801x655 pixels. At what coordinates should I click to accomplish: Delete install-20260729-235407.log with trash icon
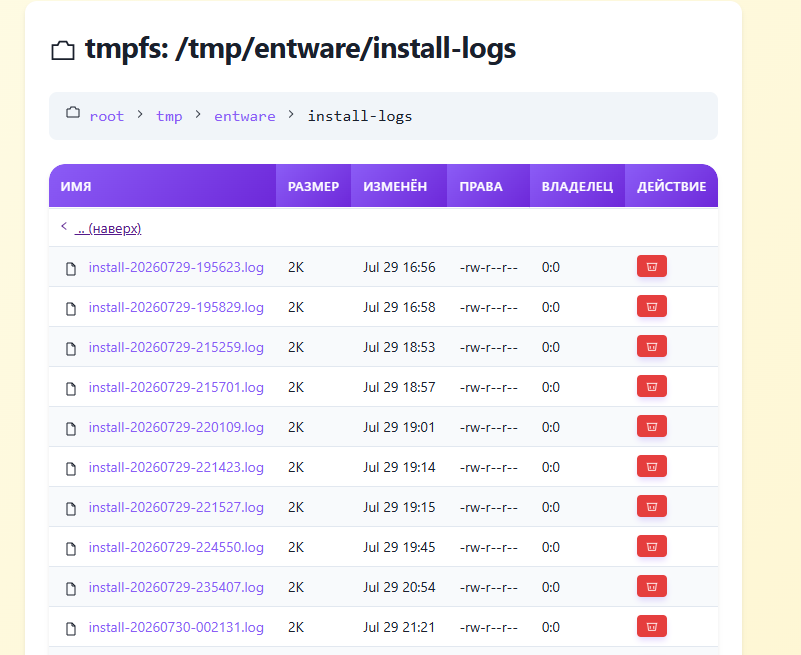pyautogui.click(x=651, y=587)
